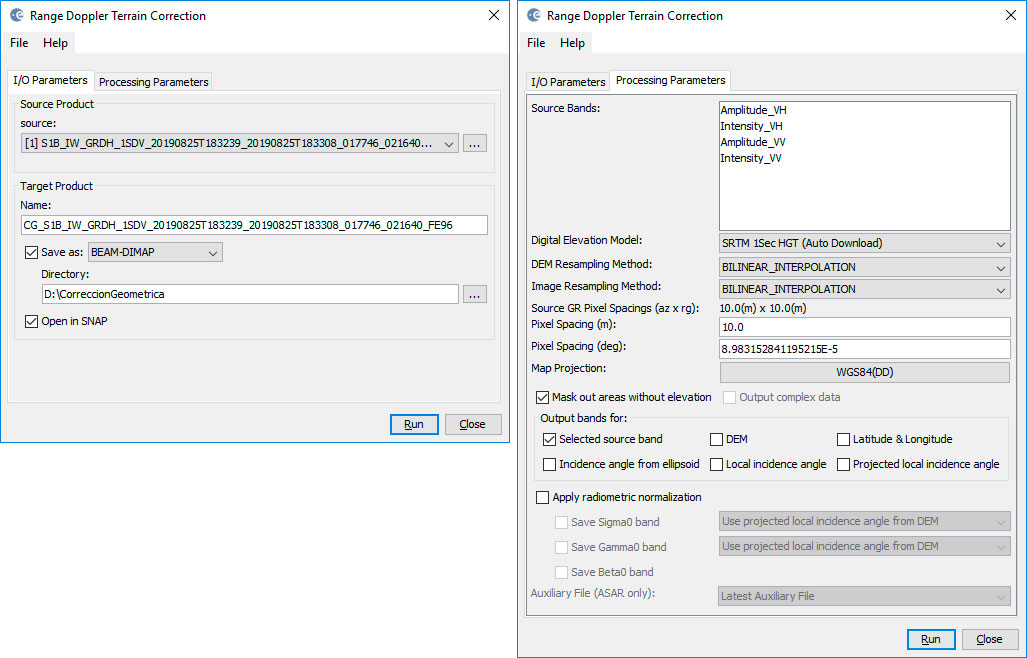Open the Image Resampling Method dropdown
The image size is (1027, 658).
pos(1001,290)
